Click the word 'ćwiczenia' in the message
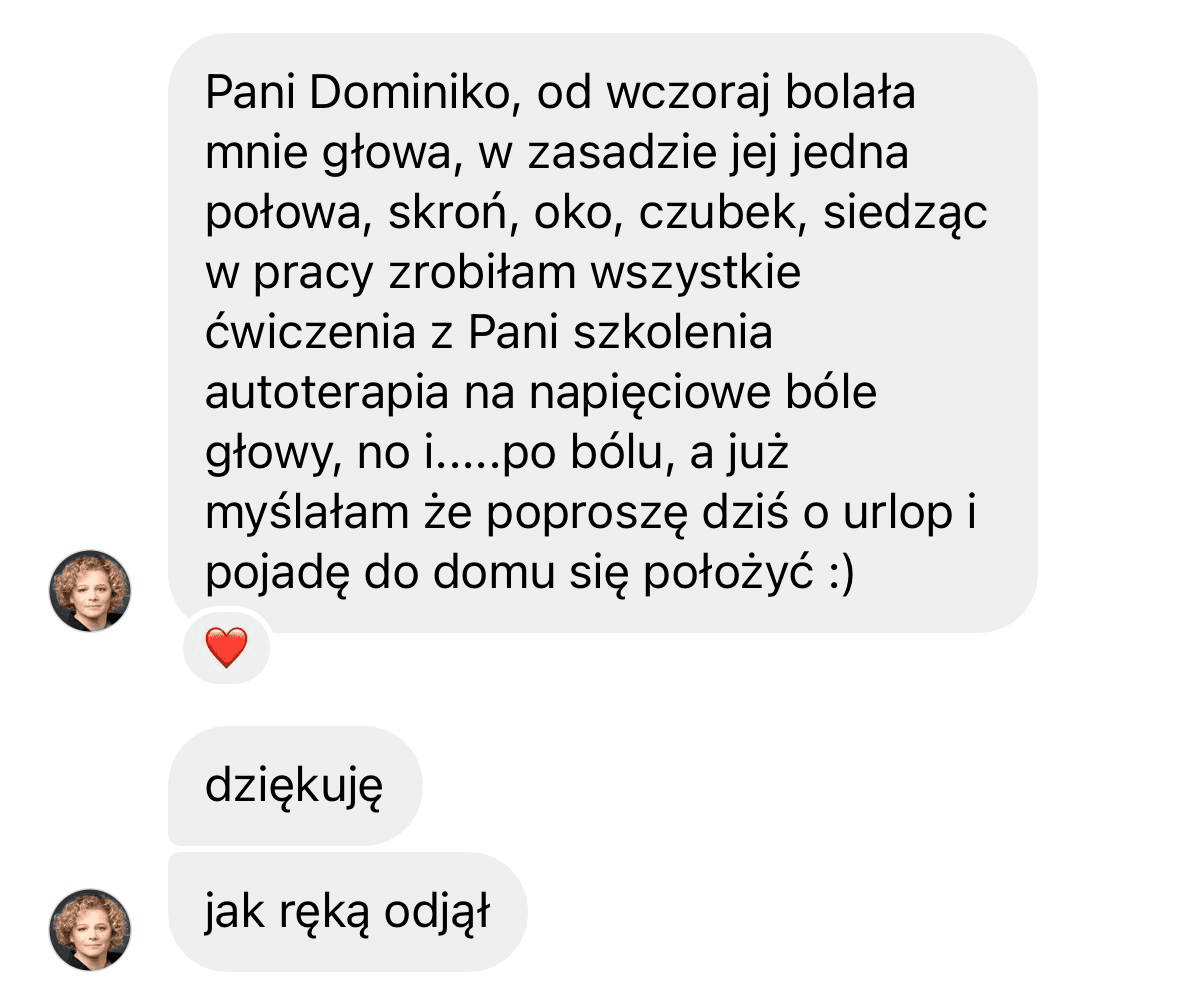 click(311, 332)
